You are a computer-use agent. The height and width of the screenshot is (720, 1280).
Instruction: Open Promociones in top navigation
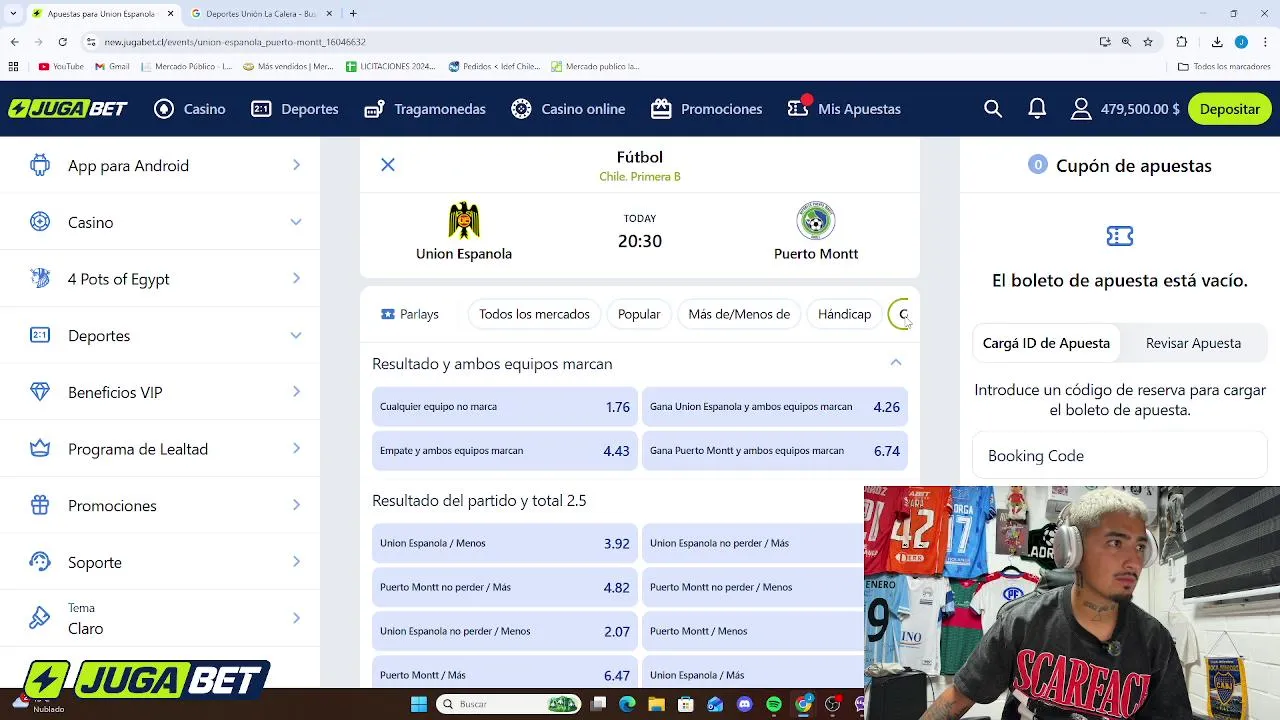coord(706,109)
